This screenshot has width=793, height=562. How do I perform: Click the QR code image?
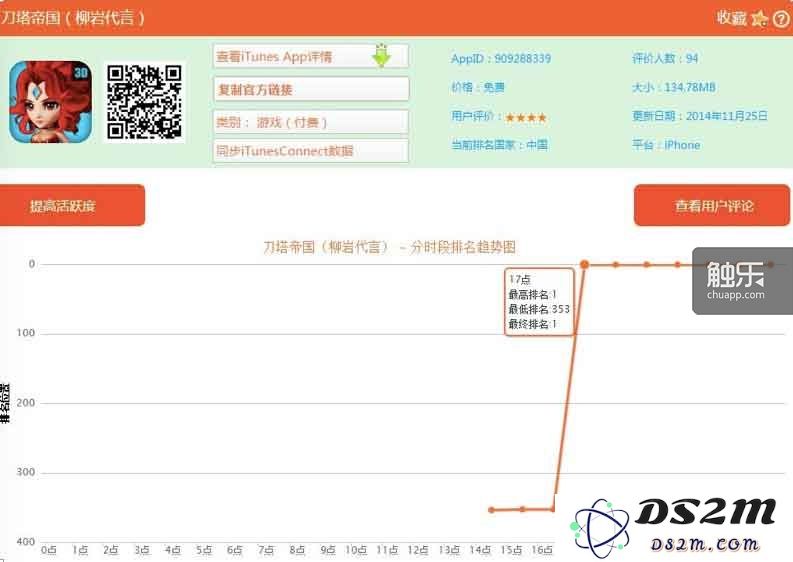[x=144, y=102]
